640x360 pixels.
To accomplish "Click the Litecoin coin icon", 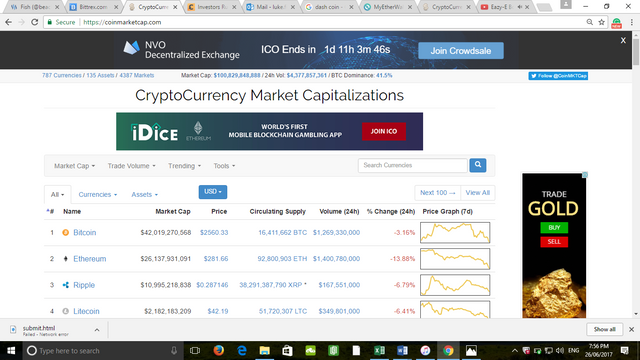I will point(65,311).
